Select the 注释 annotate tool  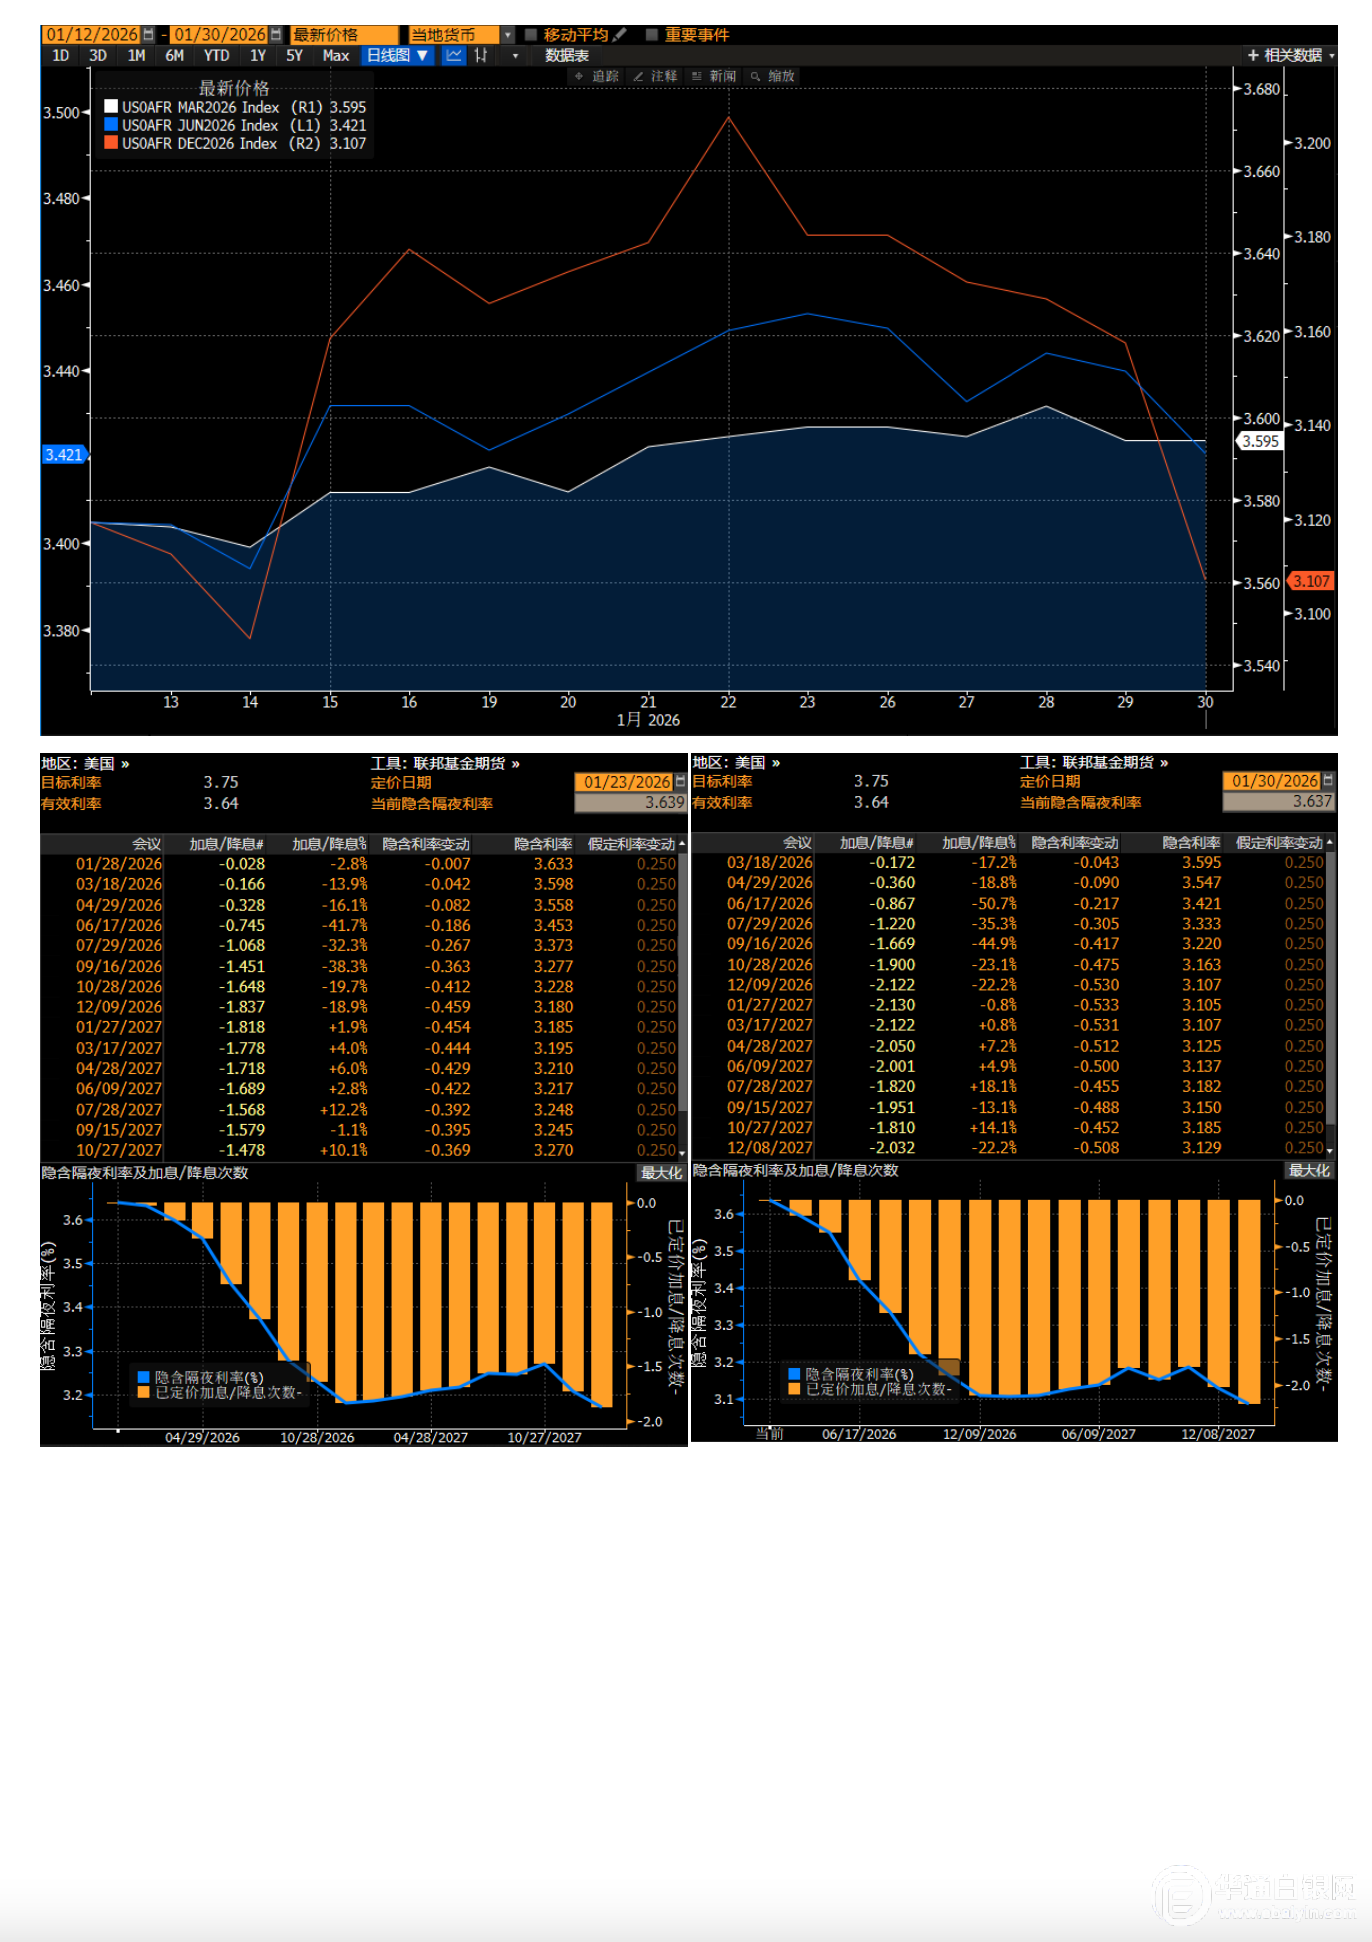click(x=655, y=76)
